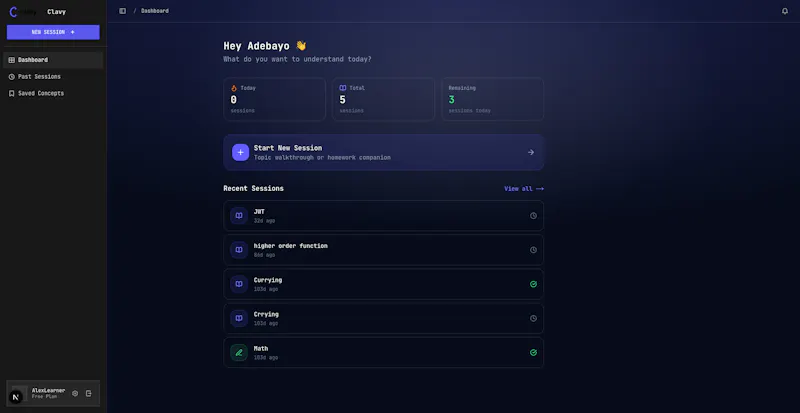Click the logout icon in sidebar footer
The height and width of the screenshot is (413, 800).
tap(89, 394)
